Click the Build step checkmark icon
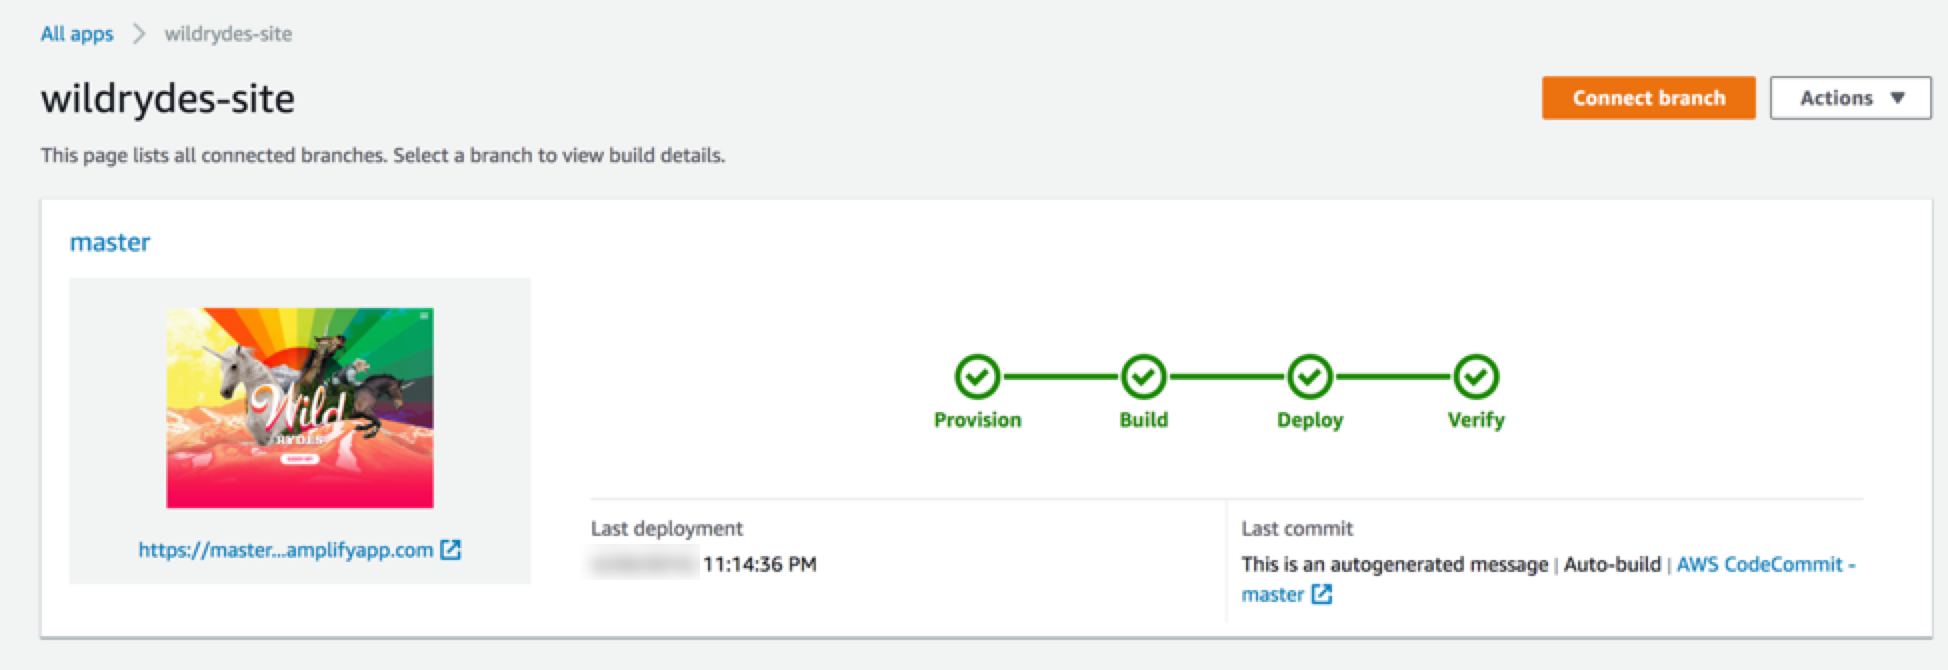This screenshot has height=670, width=1948. (1143, 377)
